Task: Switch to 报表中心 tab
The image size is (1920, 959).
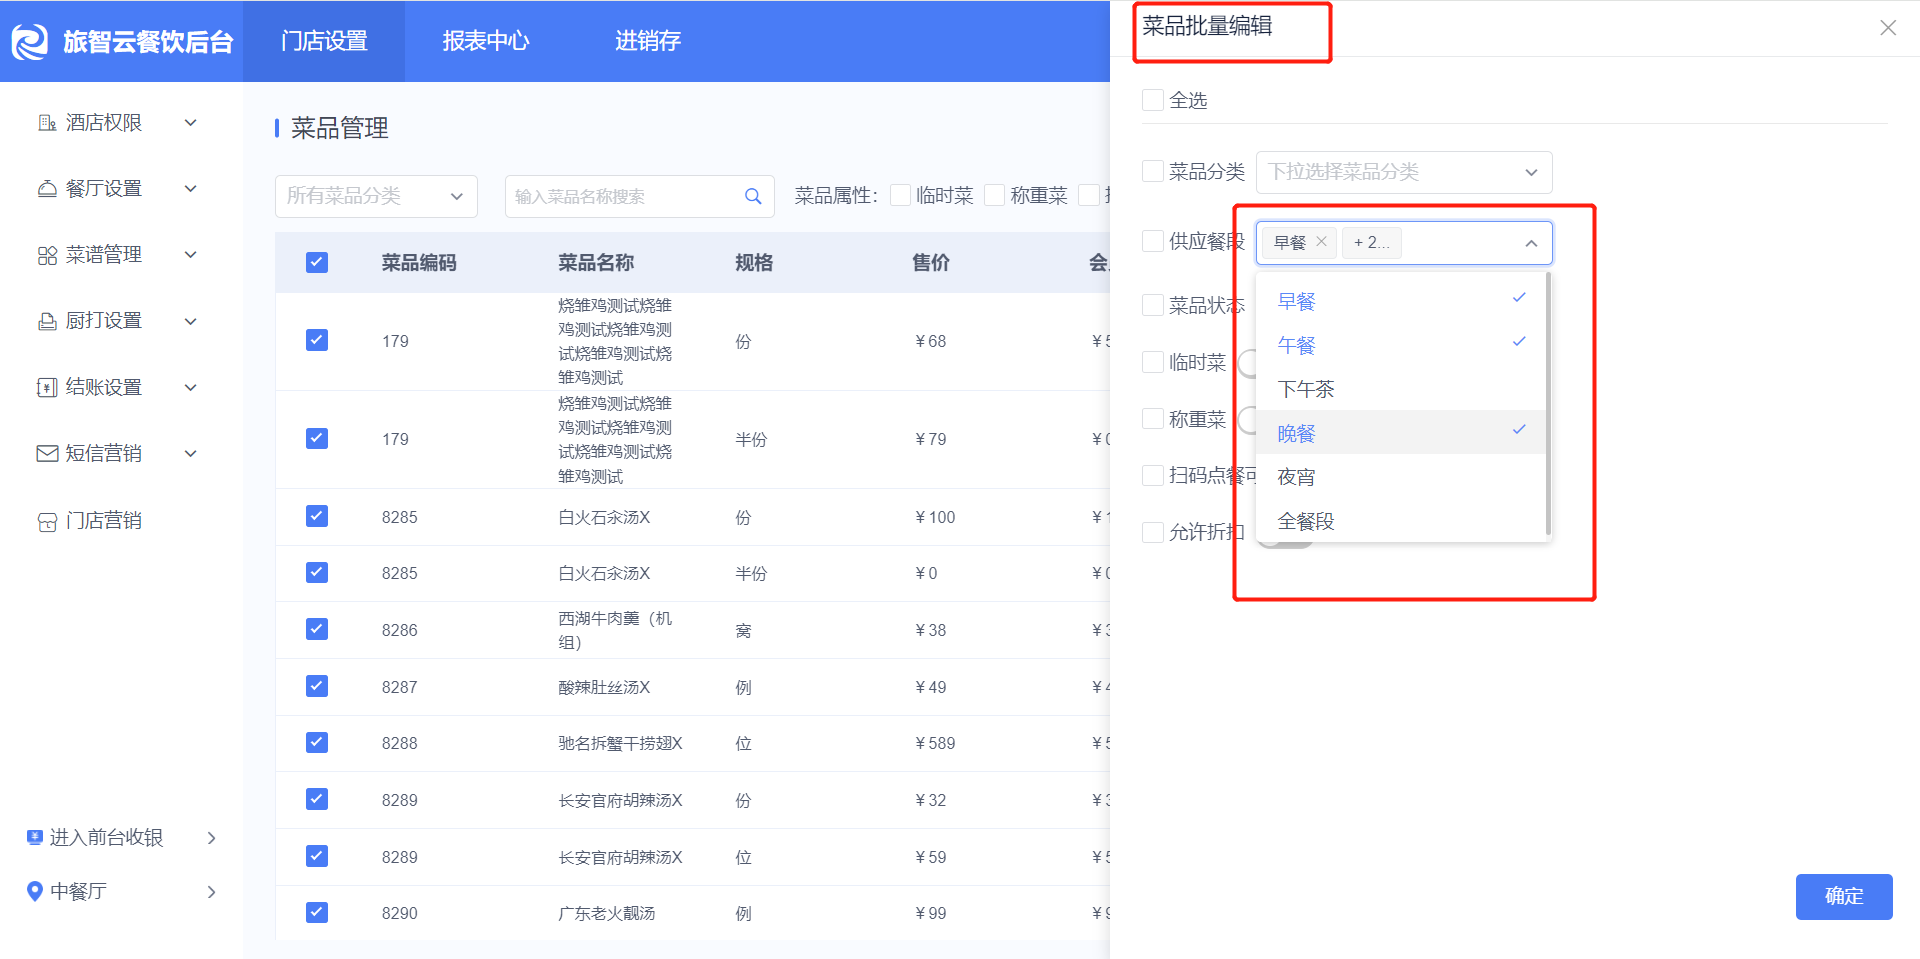Action: tap(486, 41)
